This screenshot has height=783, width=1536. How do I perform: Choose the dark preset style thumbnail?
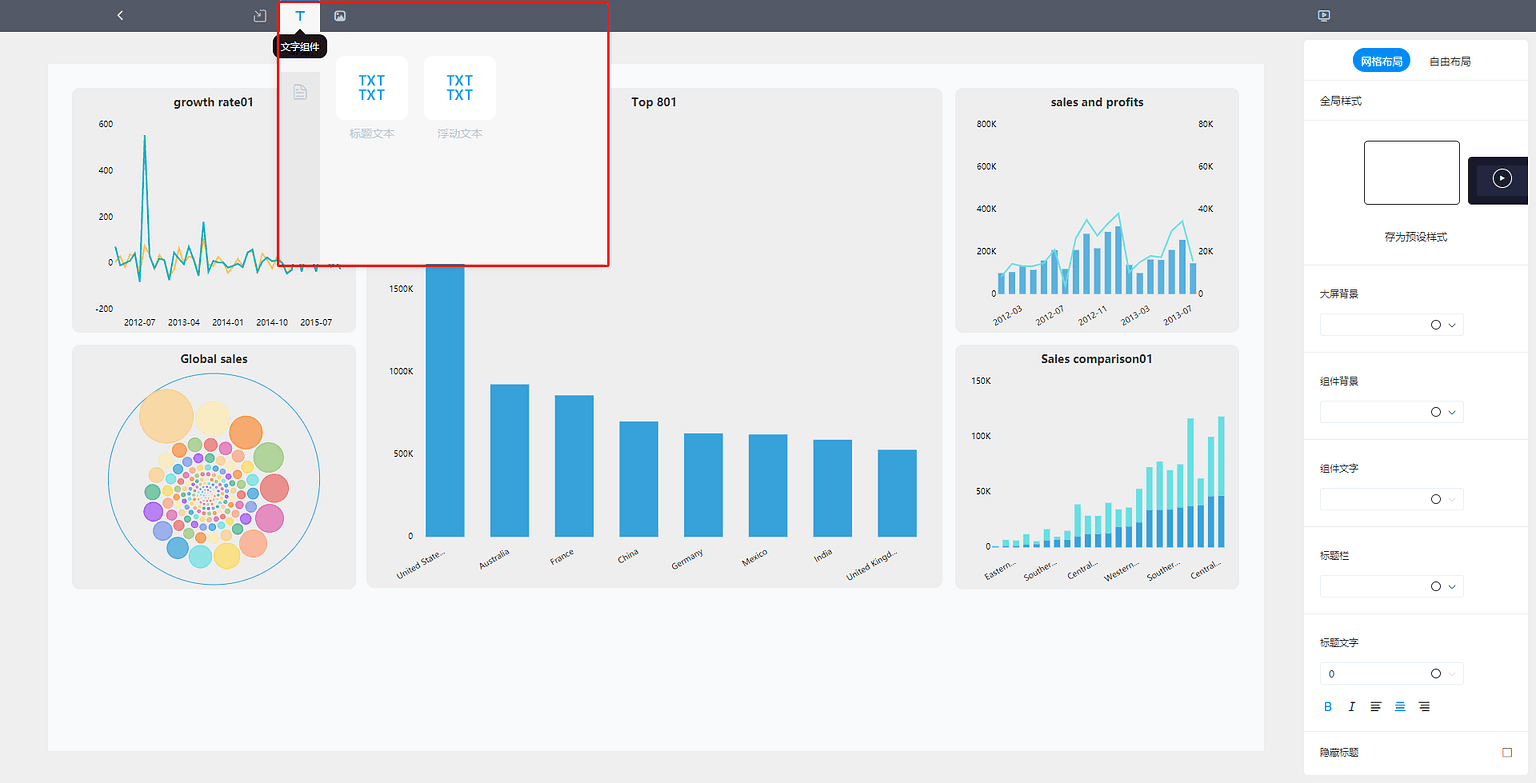(1498, 180)
